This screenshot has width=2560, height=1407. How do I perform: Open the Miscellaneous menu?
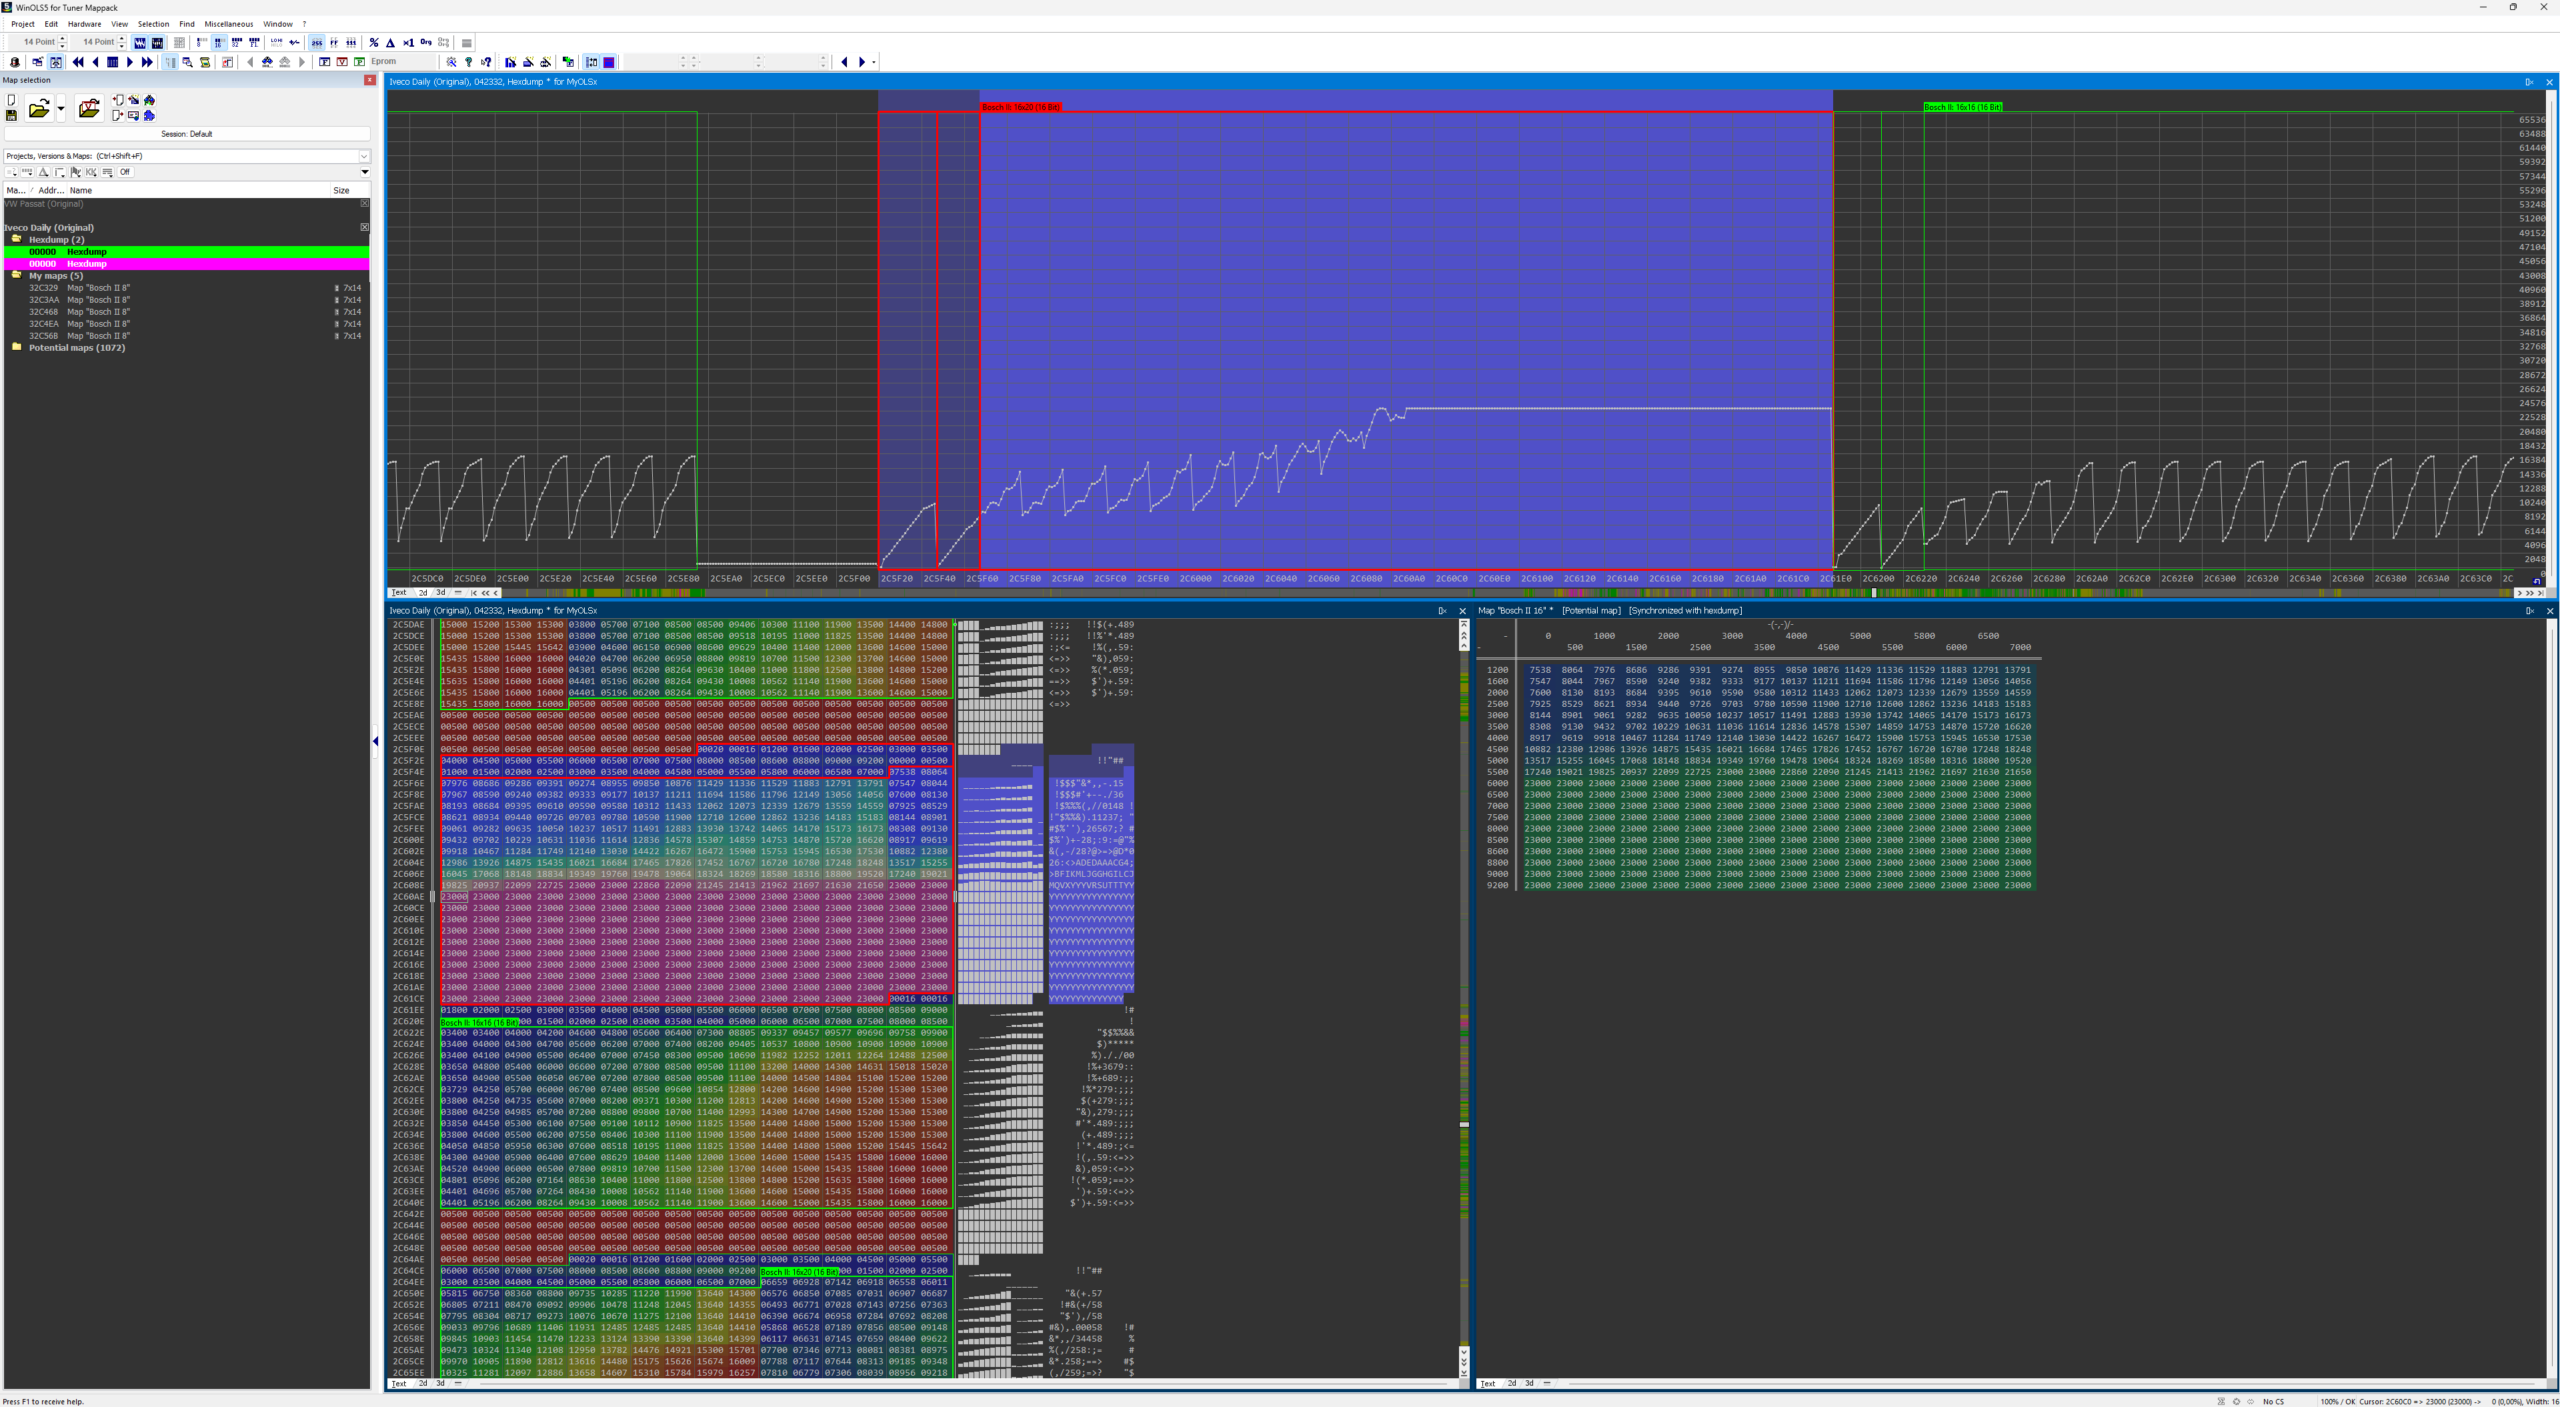(x=228, y=24)
